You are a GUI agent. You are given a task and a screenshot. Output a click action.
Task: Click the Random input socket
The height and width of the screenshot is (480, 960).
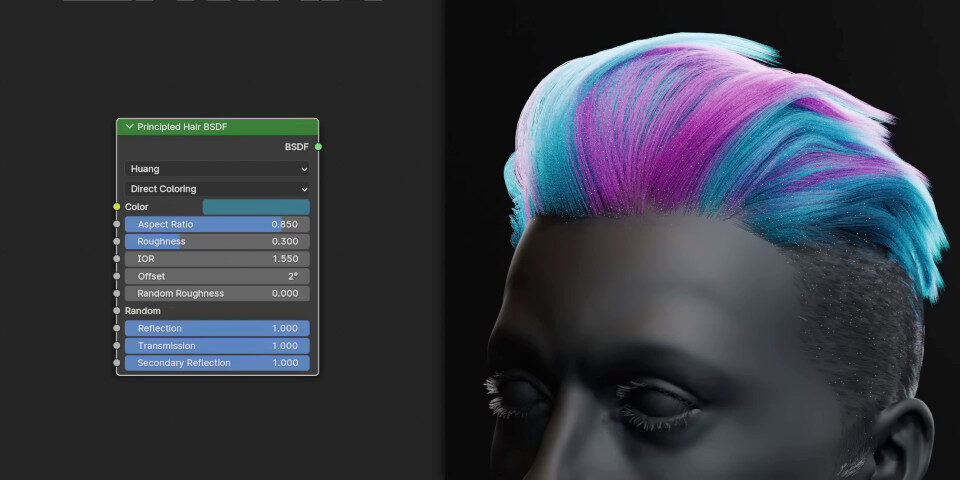117,311
